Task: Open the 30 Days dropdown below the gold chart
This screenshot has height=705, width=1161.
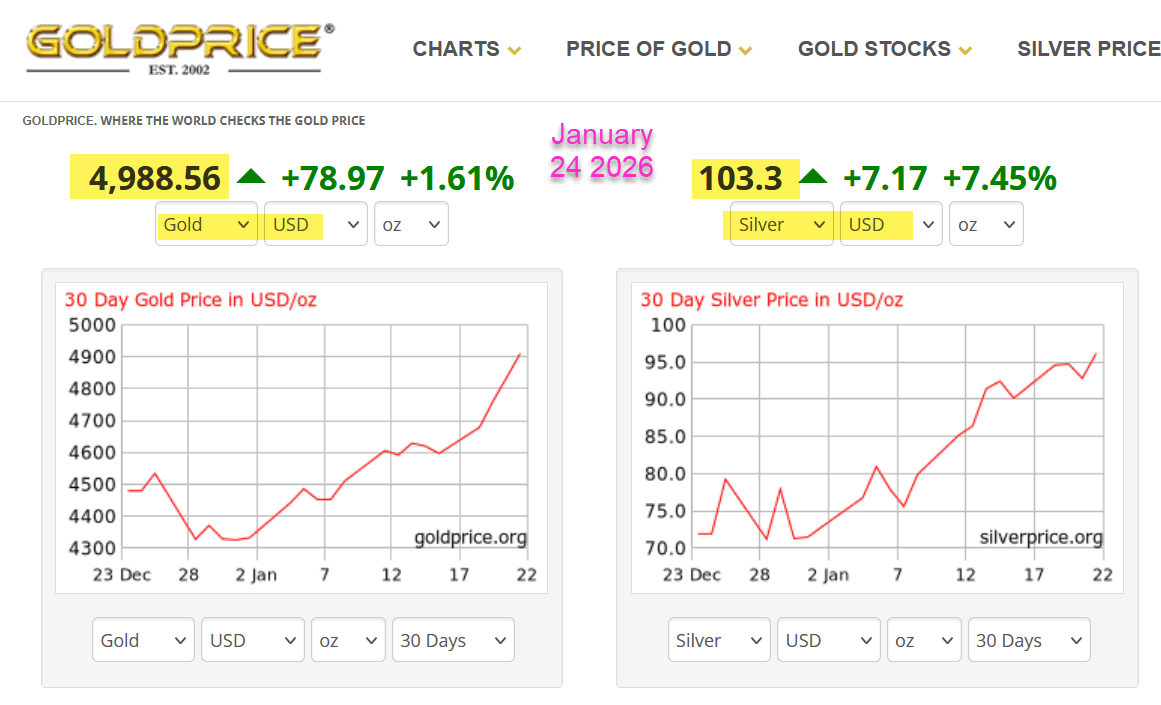Action: click(x=452, y=639)
